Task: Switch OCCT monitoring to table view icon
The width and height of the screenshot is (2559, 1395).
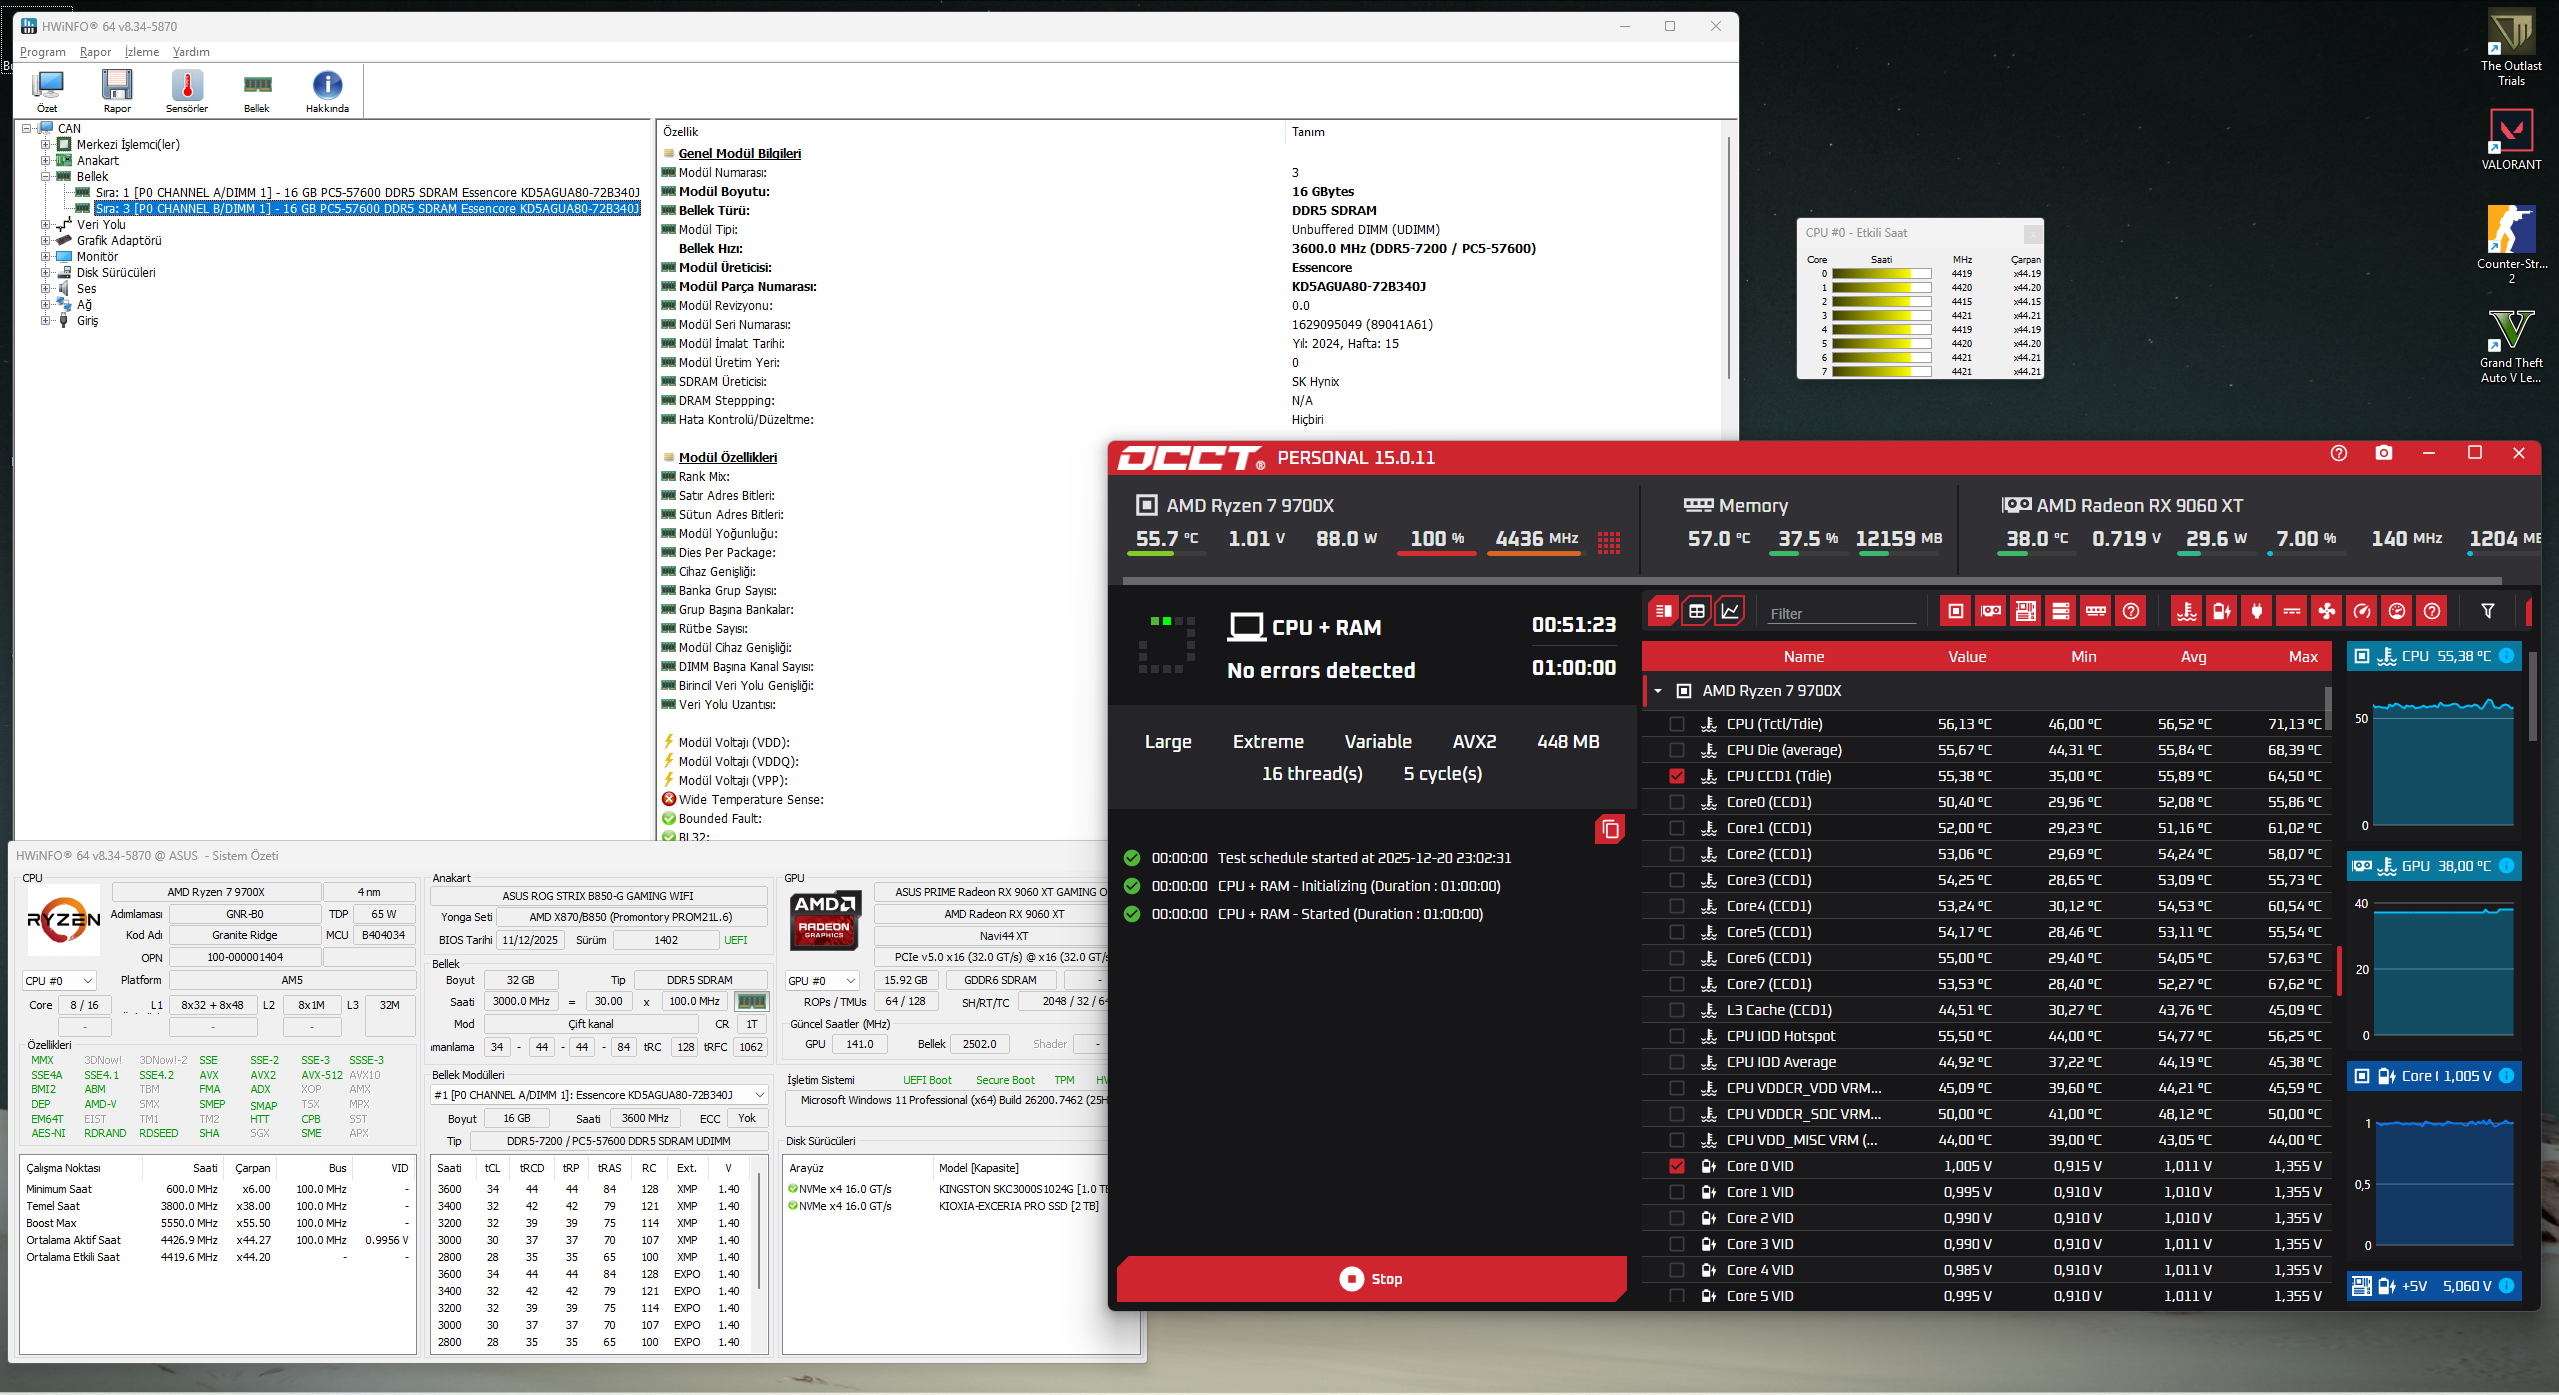Action: (x=1697, y=611)
